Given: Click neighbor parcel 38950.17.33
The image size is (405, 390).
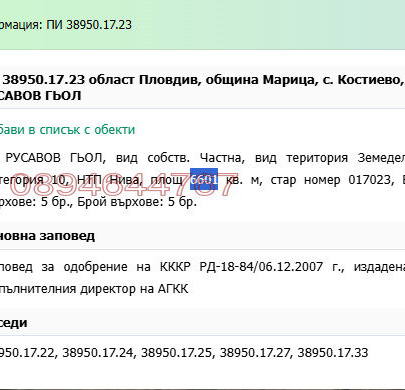Looking at the screenshot, I should point(333,353).
